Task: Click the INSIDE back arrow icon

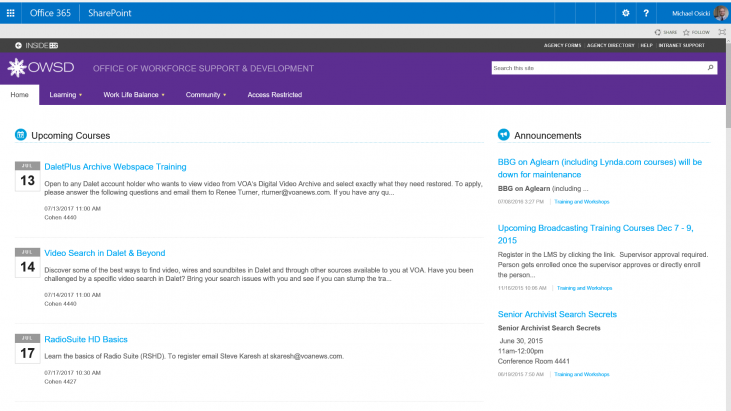Action: [x=18, y=45]
